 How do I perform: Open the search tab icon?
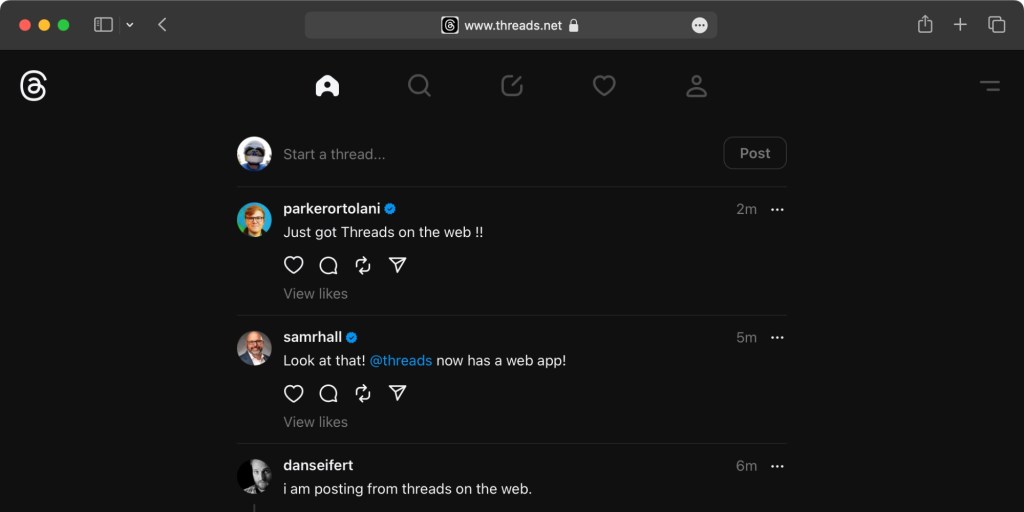tap(419, 87)
